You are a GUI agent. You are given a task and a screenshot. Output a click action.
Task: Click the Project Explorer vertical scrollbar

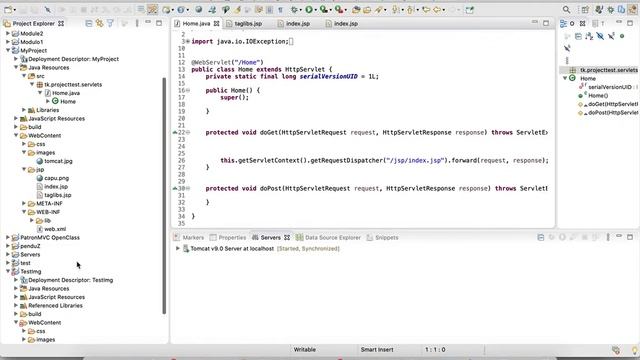point(164,196)
